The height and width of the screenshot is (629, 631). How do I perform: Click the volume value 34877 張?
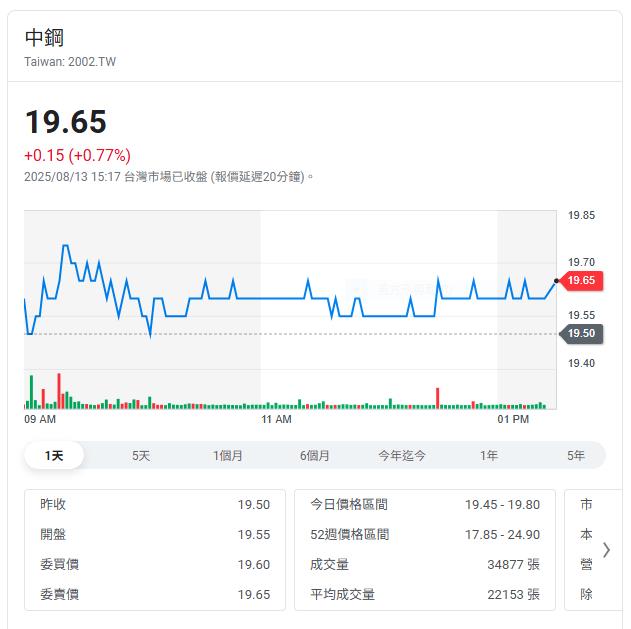[x=513, y=565]
